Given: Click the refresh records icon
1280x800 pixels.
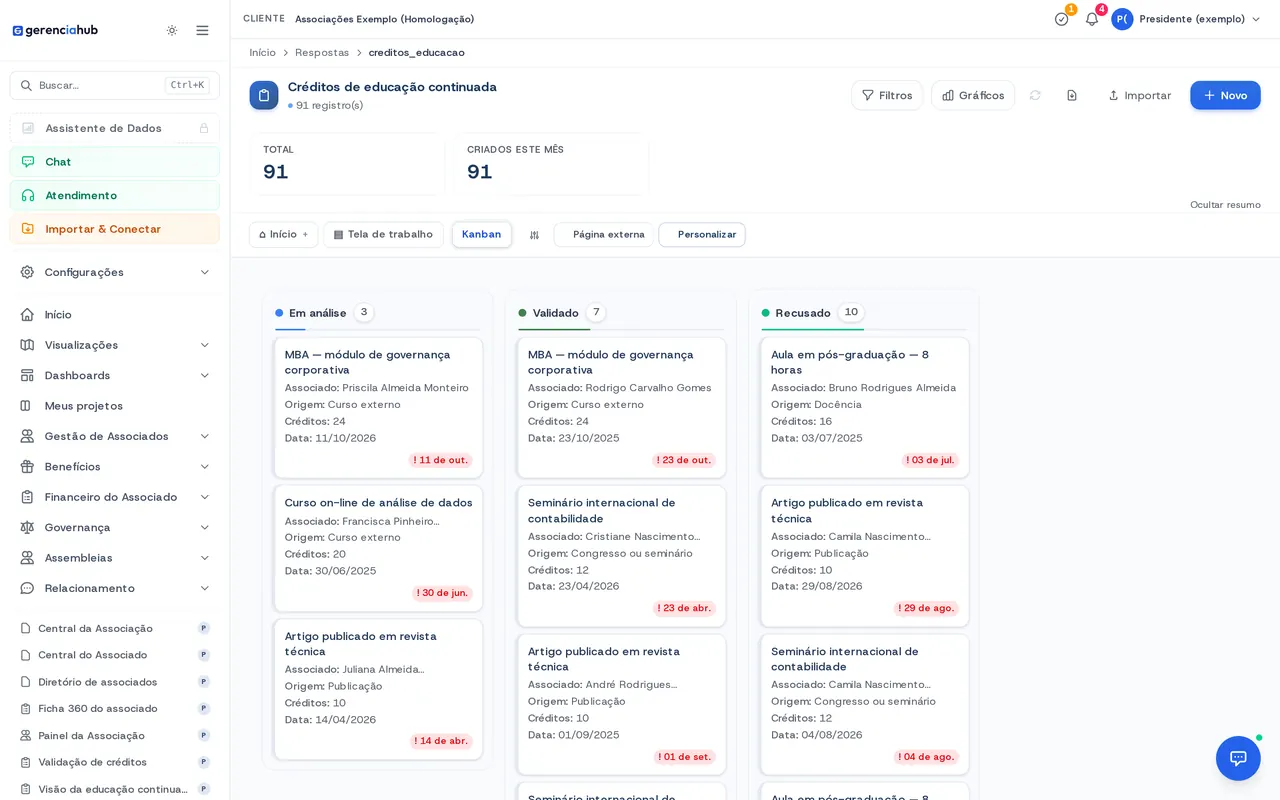Looking at the screenshot, I should pyautogui.click(x=1035, y=95).
